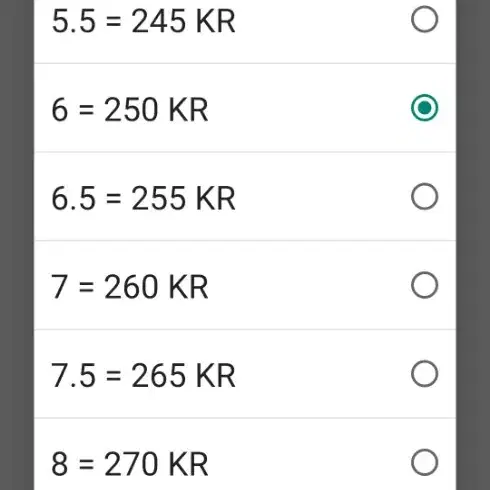Select the 8 = 270 KR radio button
The image size is (490, 490).
[424, 462]
